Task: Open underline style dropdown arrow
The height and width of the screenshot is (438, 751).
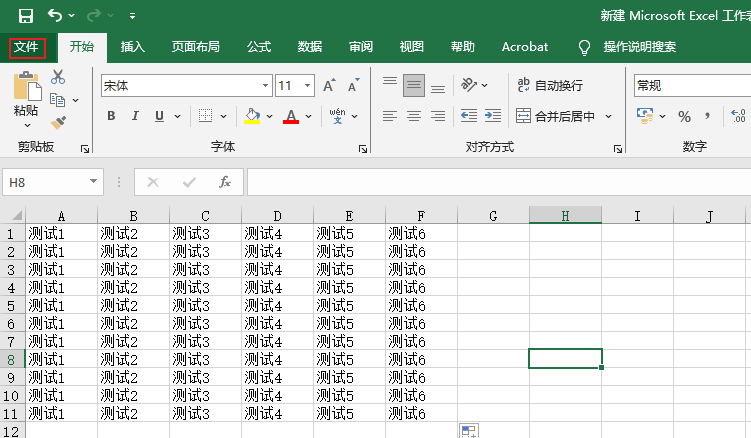Action: (177, 116)
